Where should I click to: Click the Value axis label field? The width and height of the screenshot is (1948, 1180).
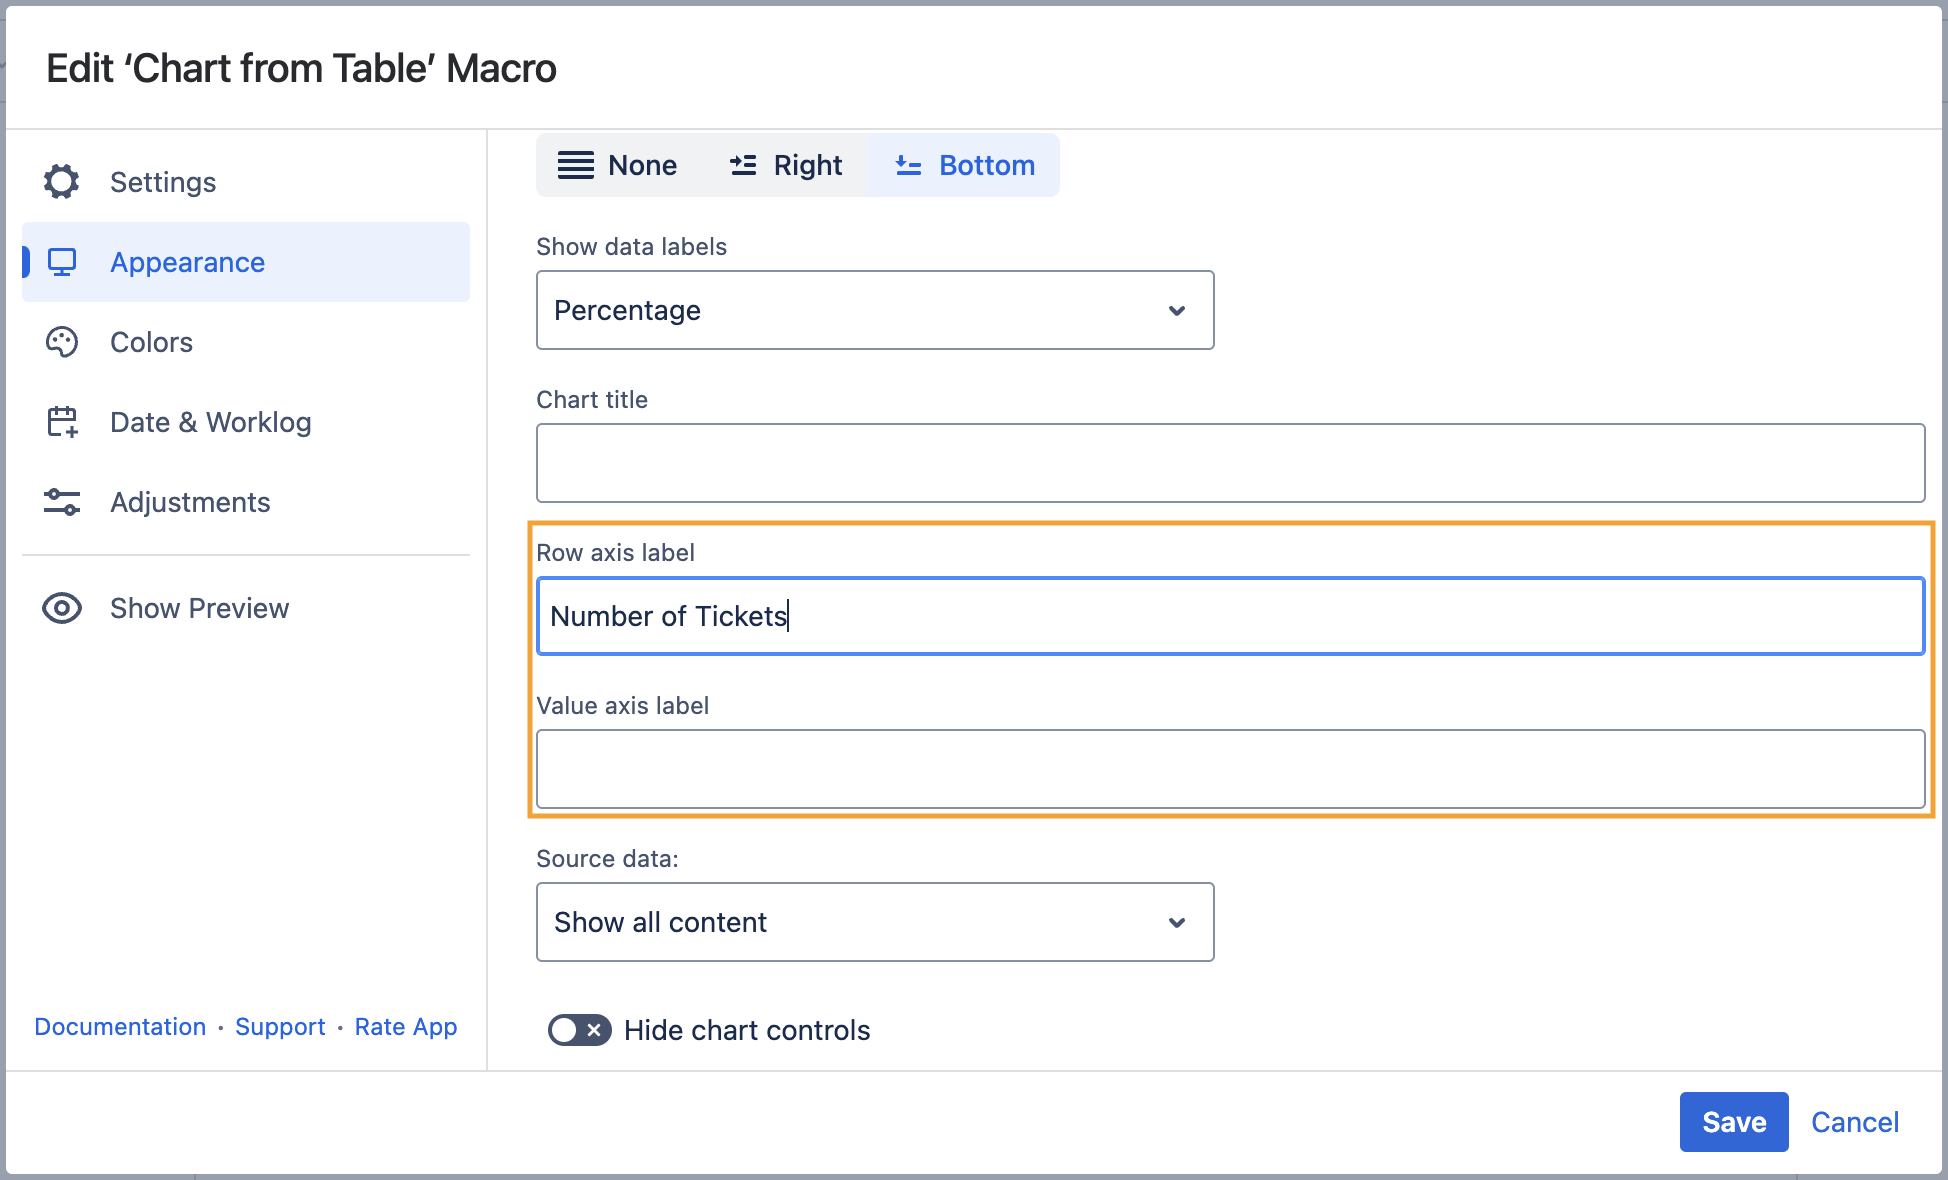pyautogui.click(x=1230, y=769)
